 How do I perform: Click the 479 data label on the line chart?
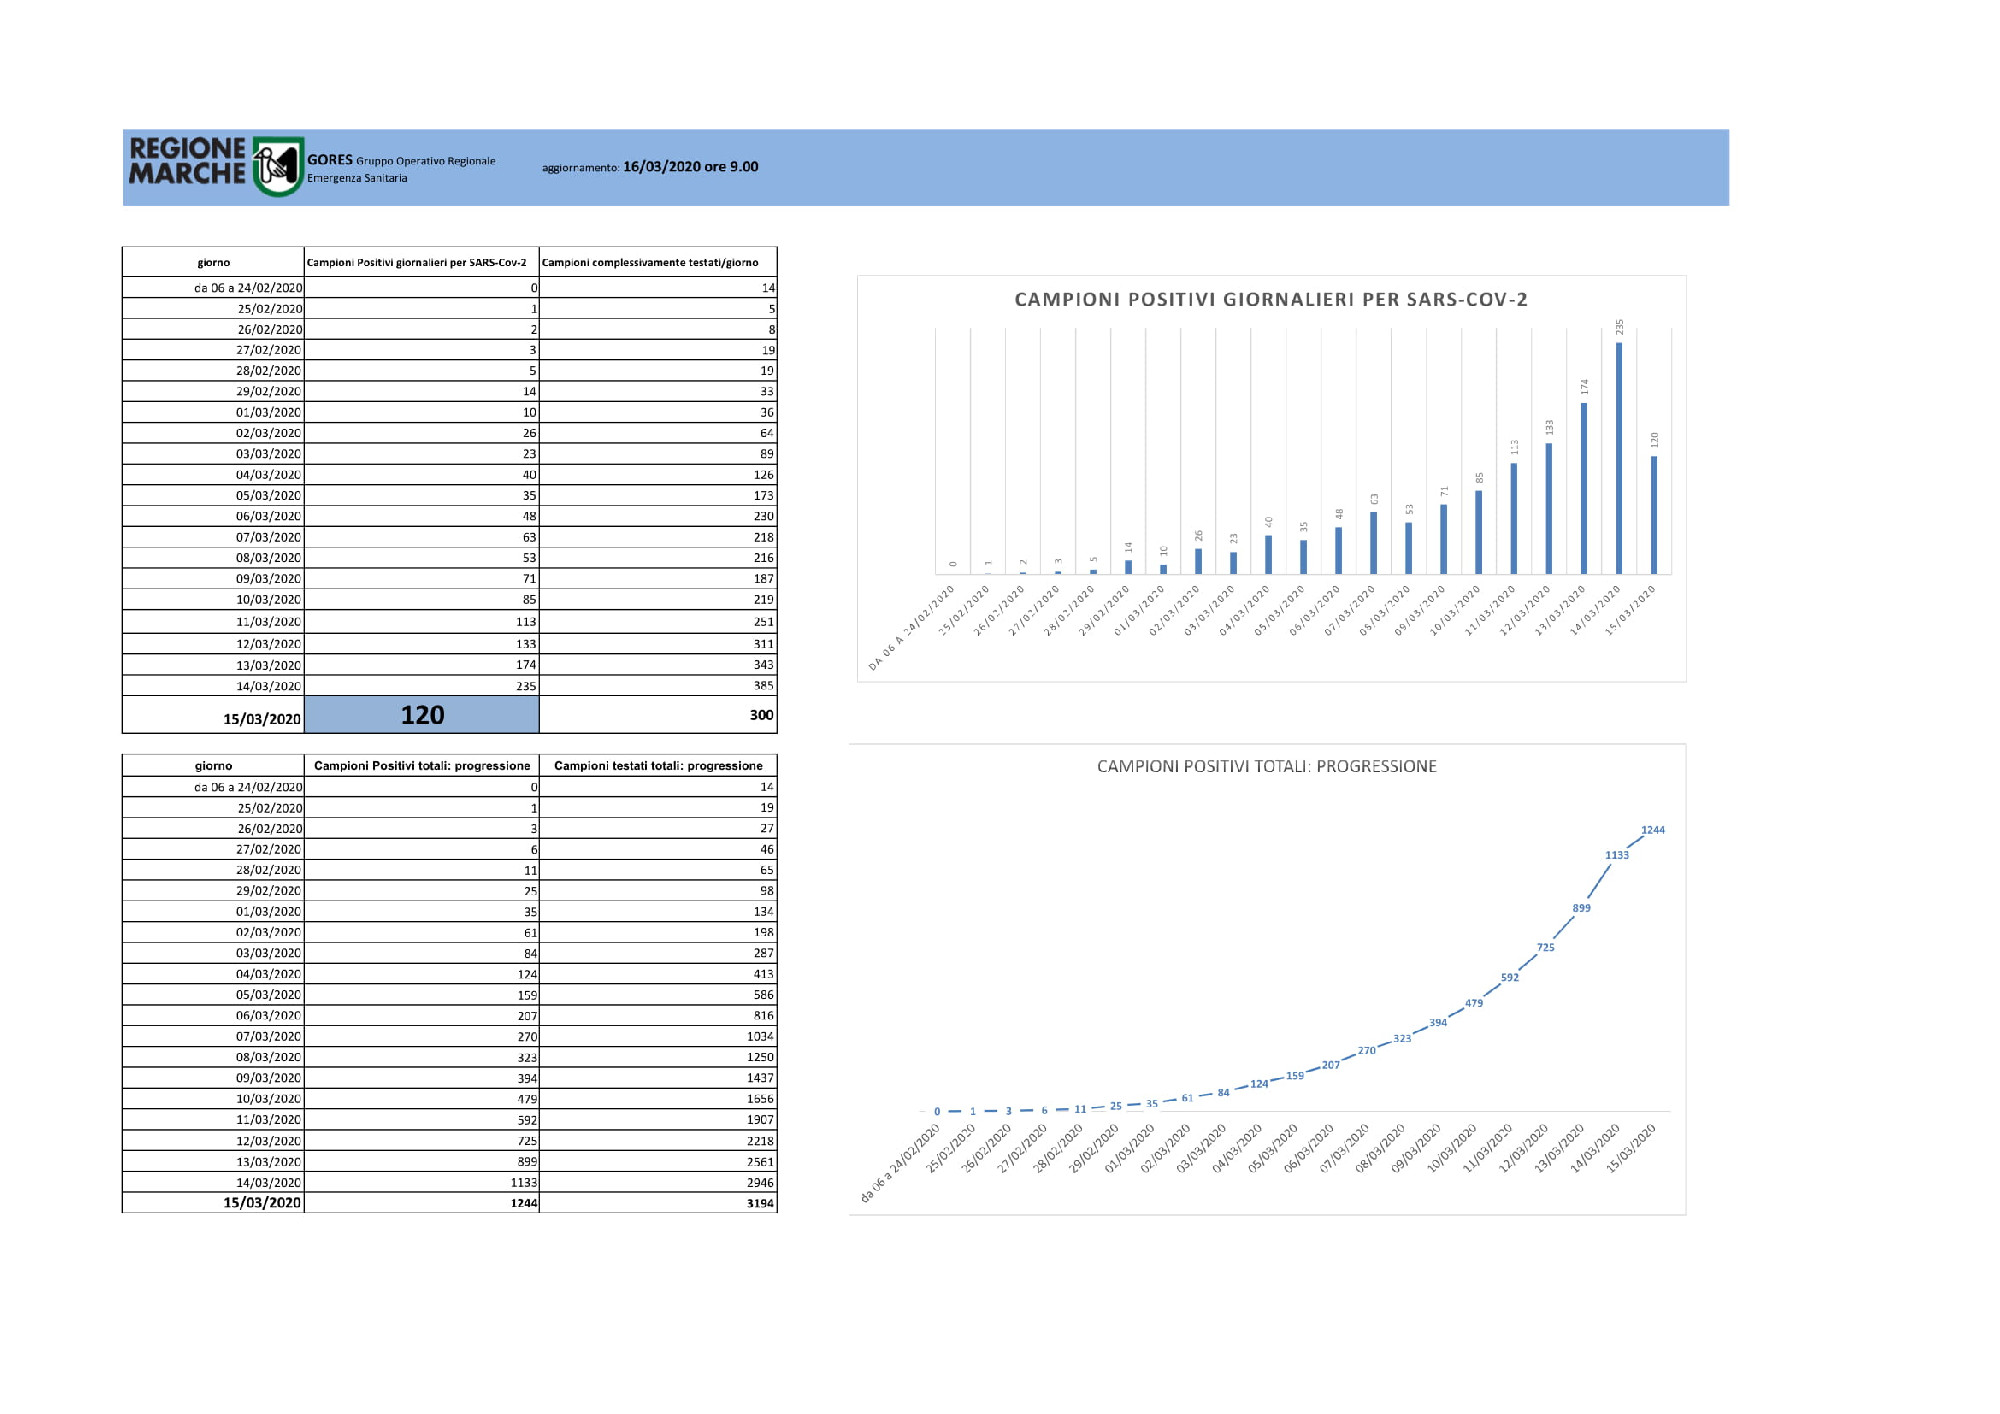(1474, 1003)
